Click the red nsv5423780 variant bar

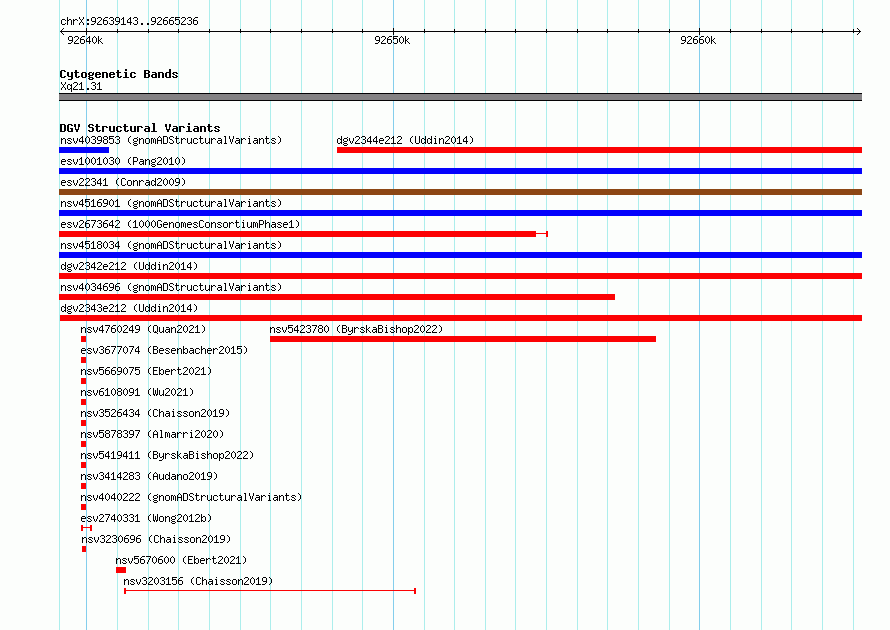click(463, 339)
